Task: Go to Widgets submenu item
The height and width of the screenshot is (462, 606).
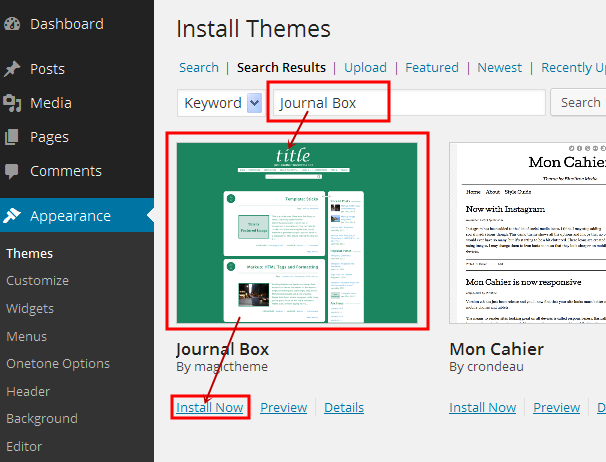Action: coord(30,309)
